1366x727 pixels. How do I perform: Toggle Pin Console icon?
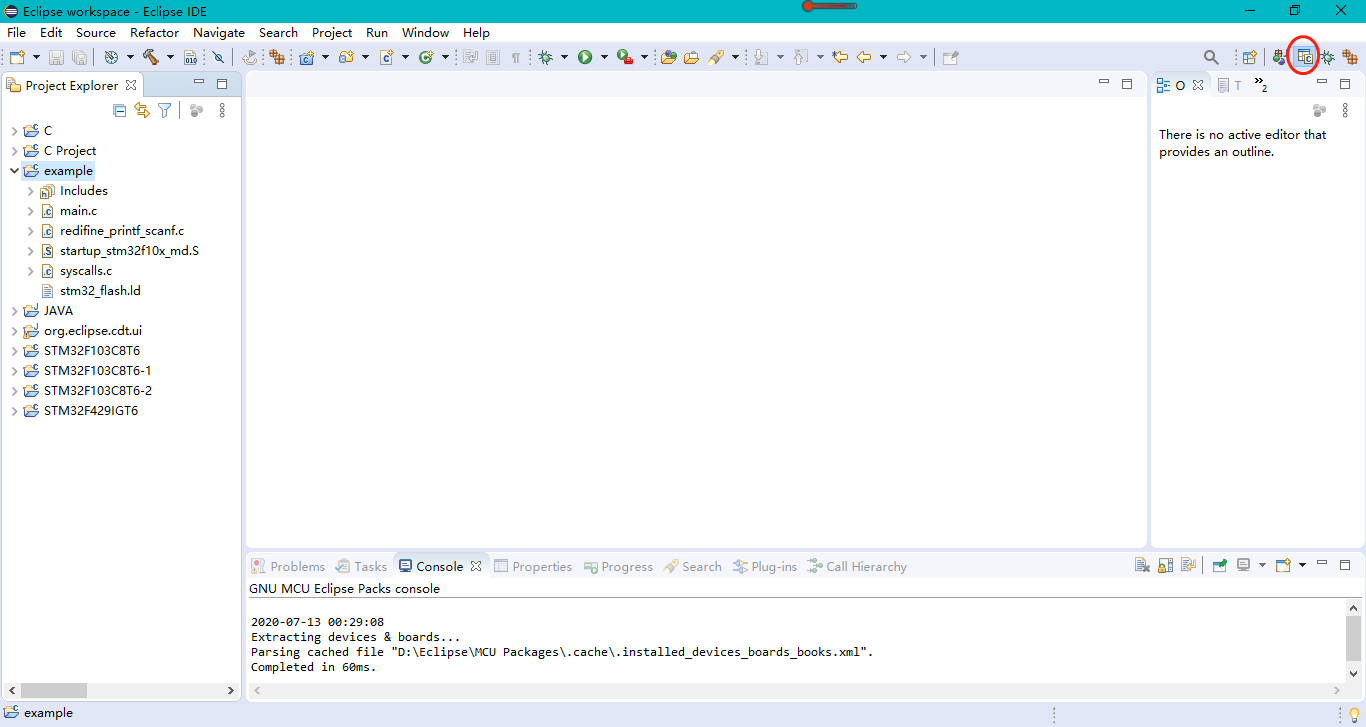point(1220,565)
